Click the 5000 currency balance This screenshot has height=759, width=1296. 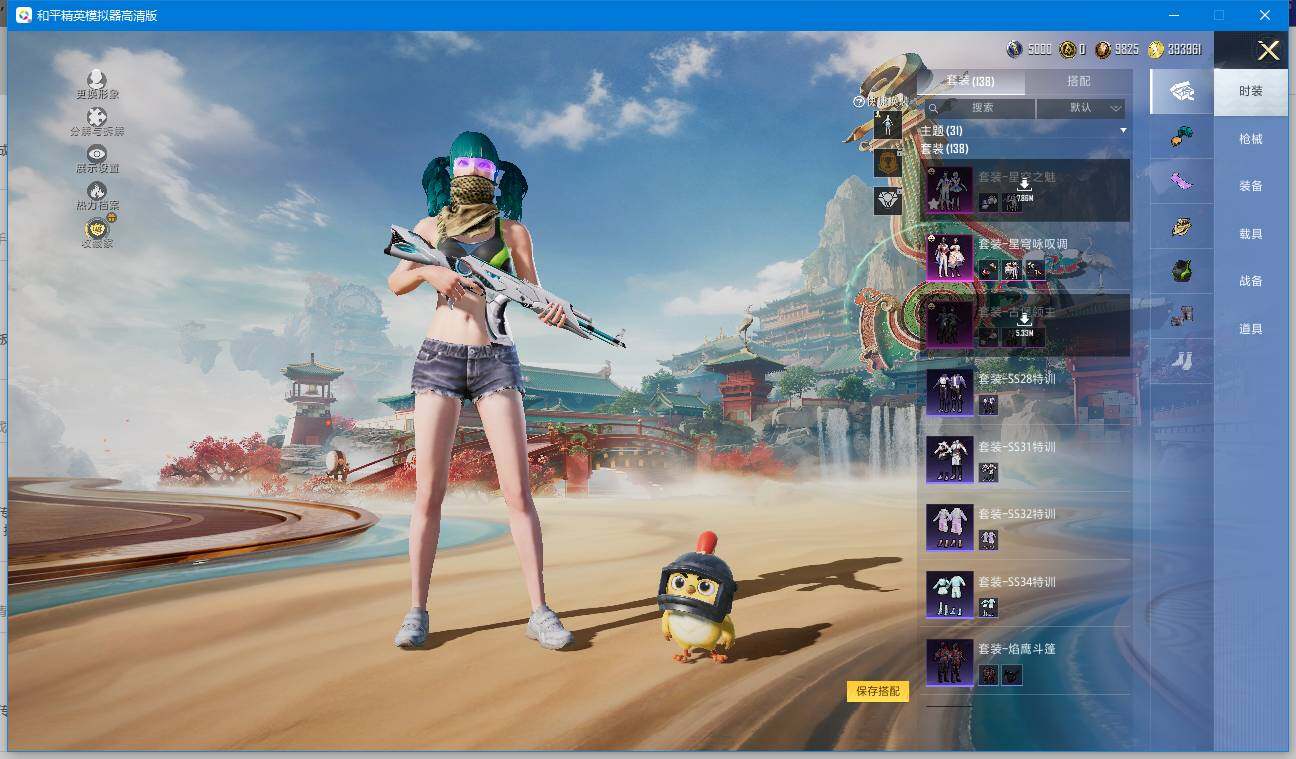[x=1039, y=49]
